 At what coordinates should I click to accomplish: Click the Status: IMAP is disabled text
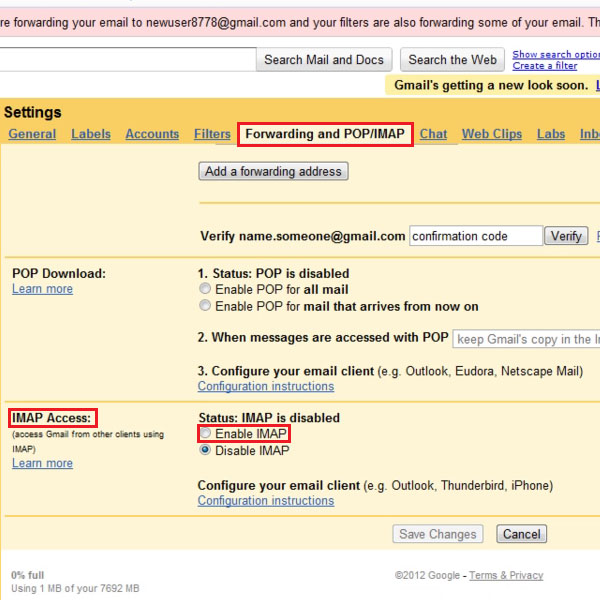269,417
